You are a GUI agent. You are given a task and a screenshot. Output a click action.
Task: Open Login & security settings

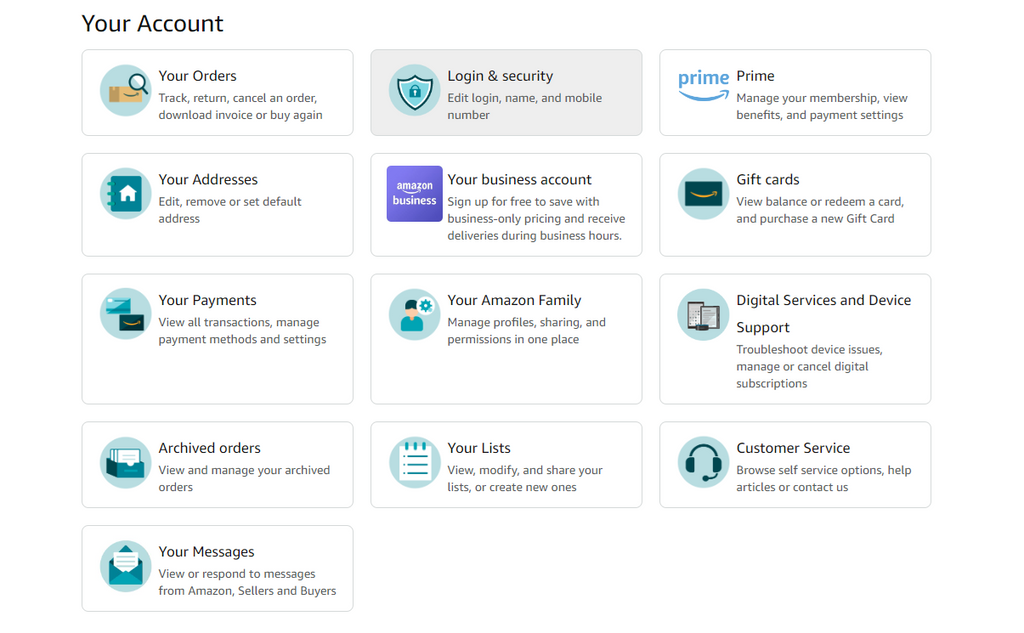506,92
